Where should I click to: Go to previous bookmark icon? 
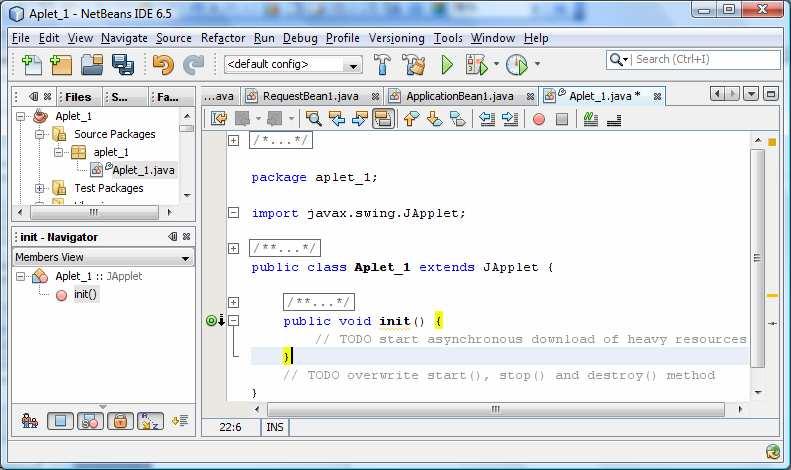(x=411, y=119)
